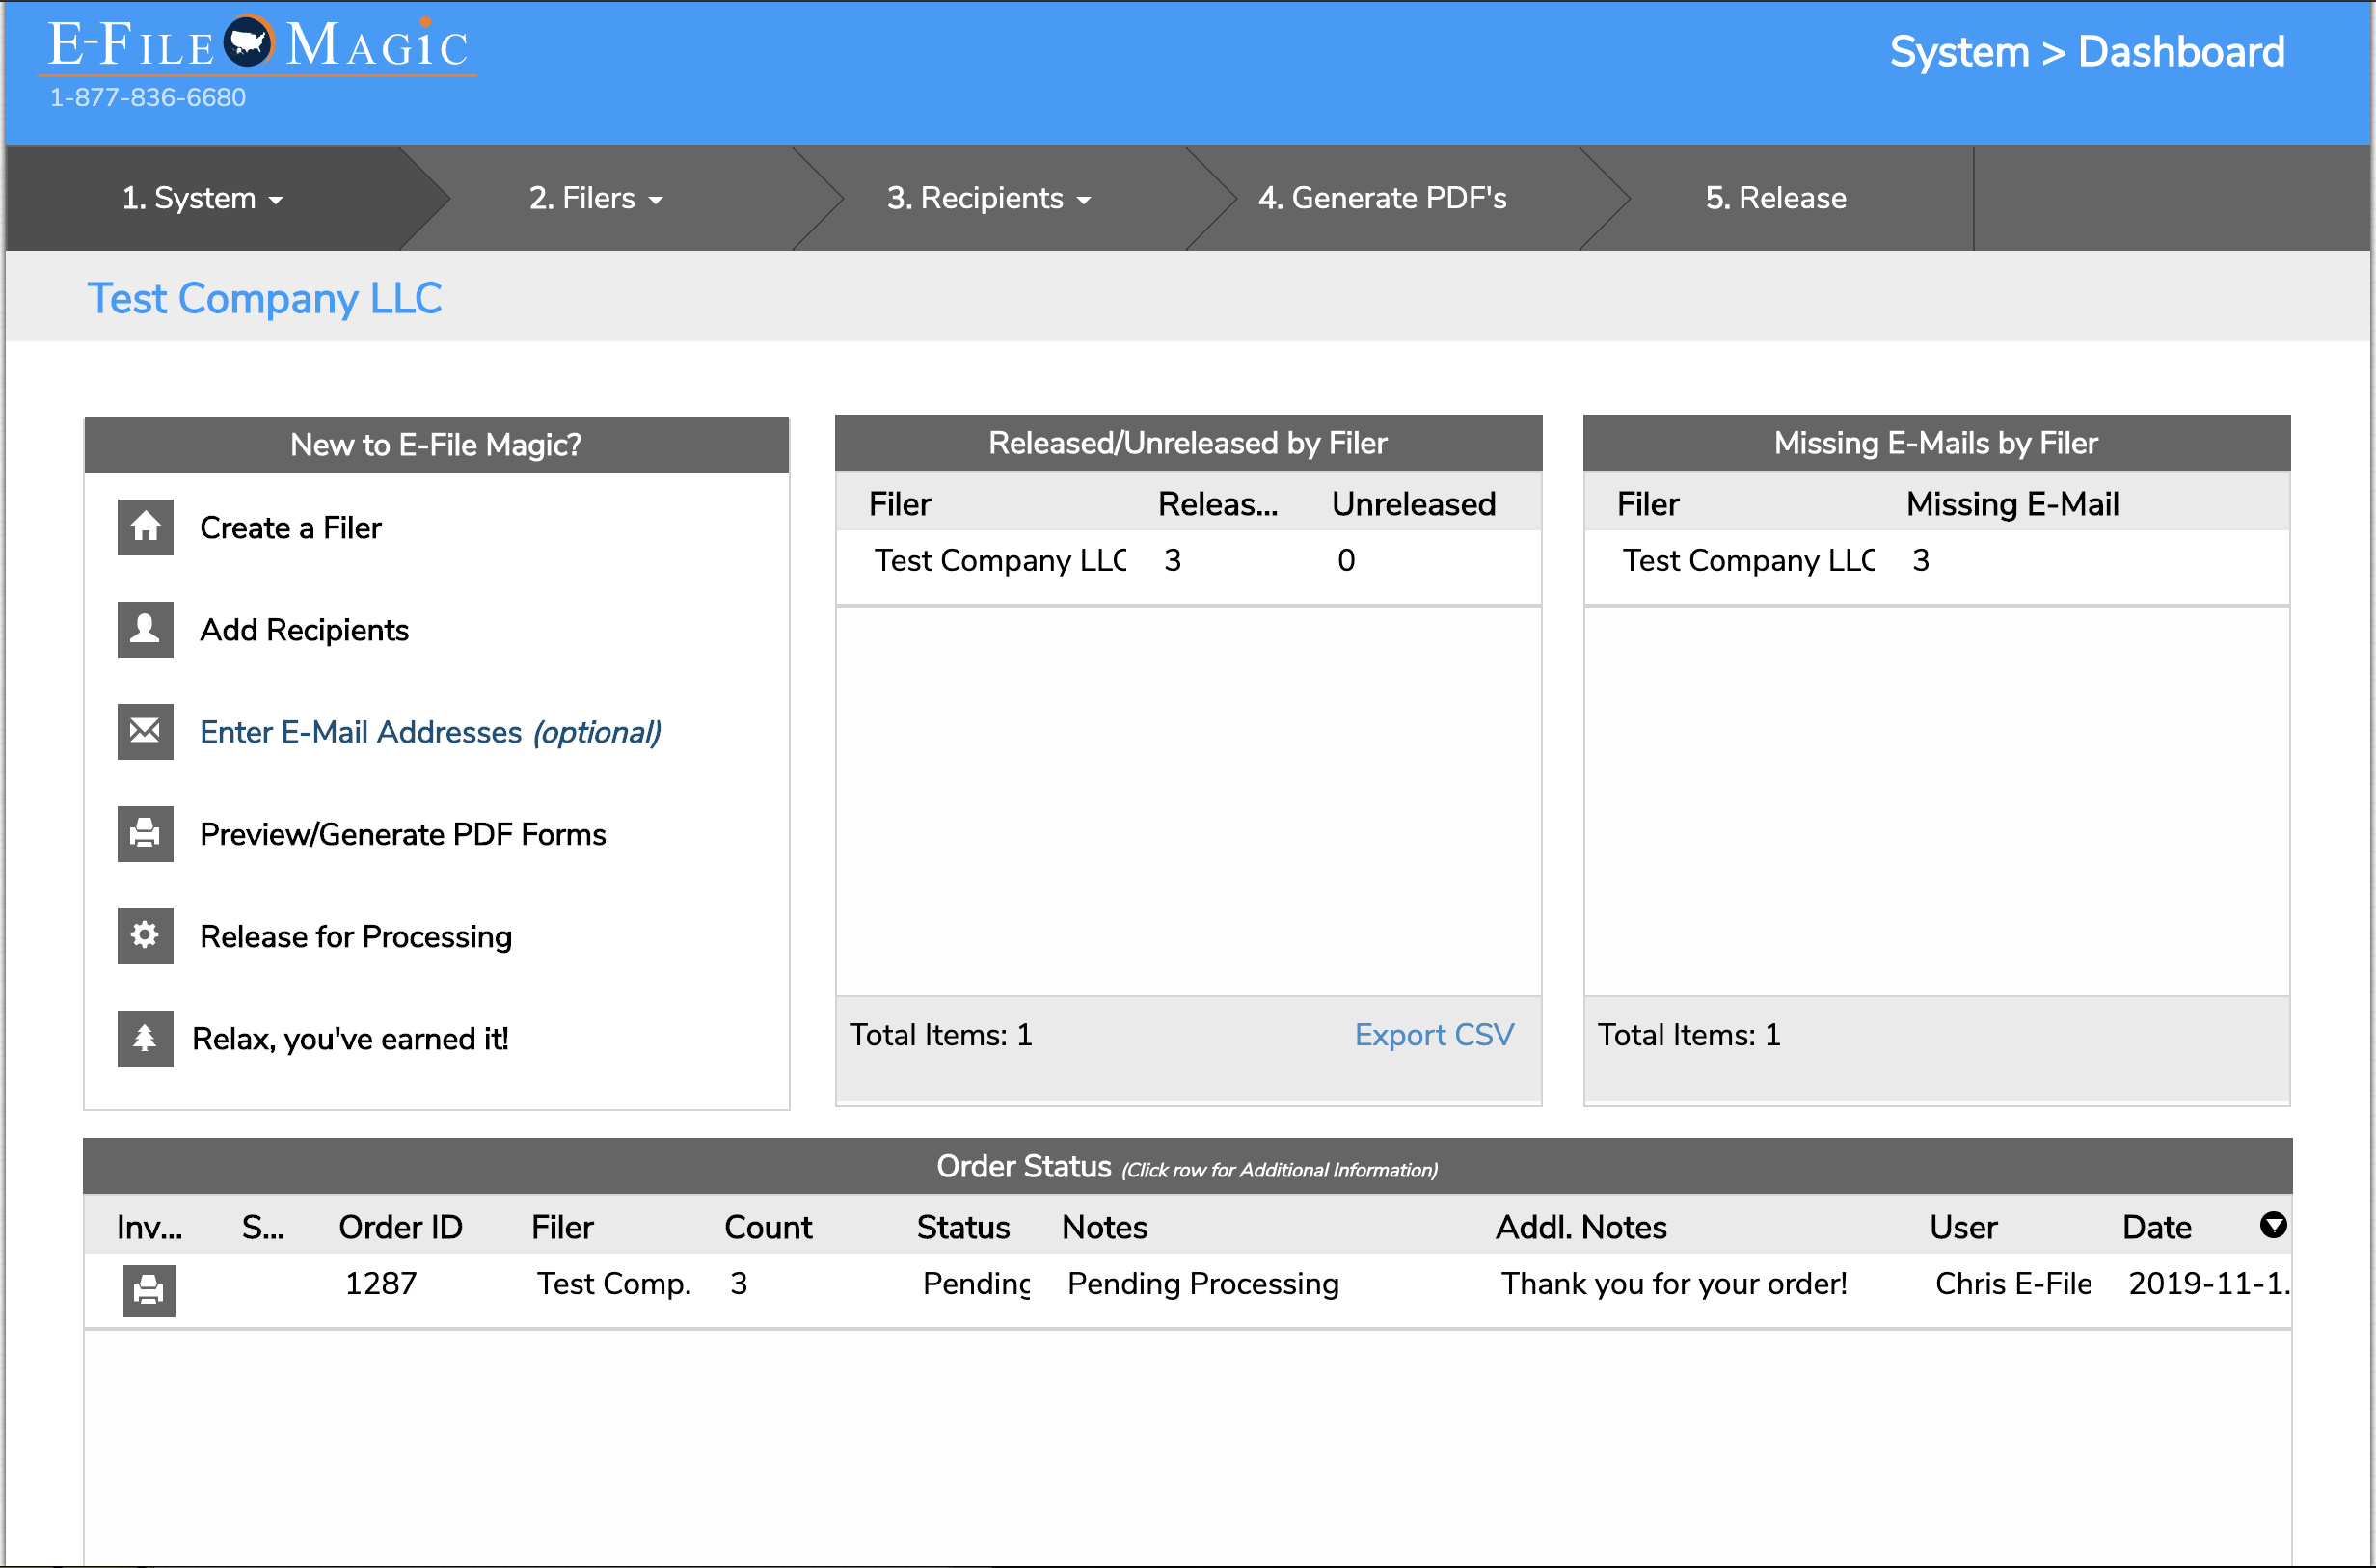Expand the 1. System dropdown menu
2376x1568 pixels.
point(203,198)
